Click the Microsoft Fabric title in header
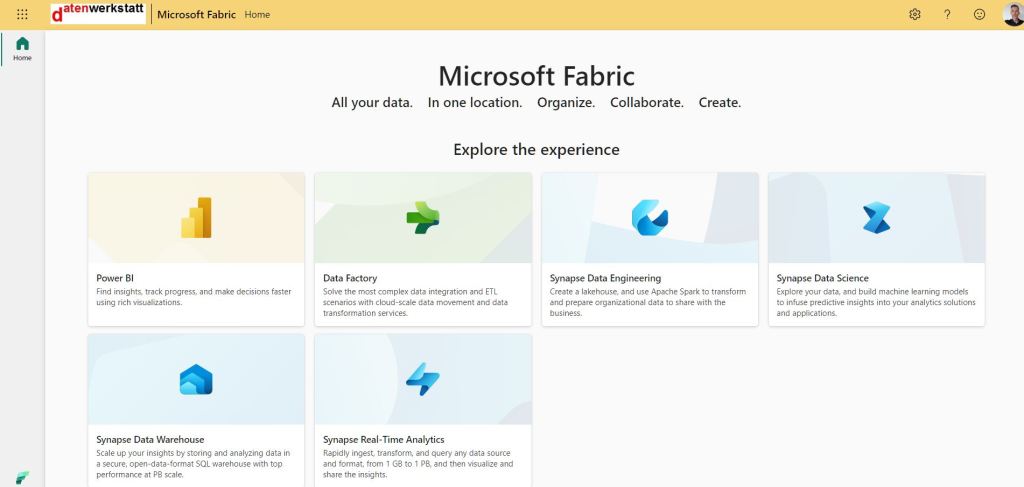The width and height of the screenshot is (1024, 487). pyautogui.click(x=196, y=14)
